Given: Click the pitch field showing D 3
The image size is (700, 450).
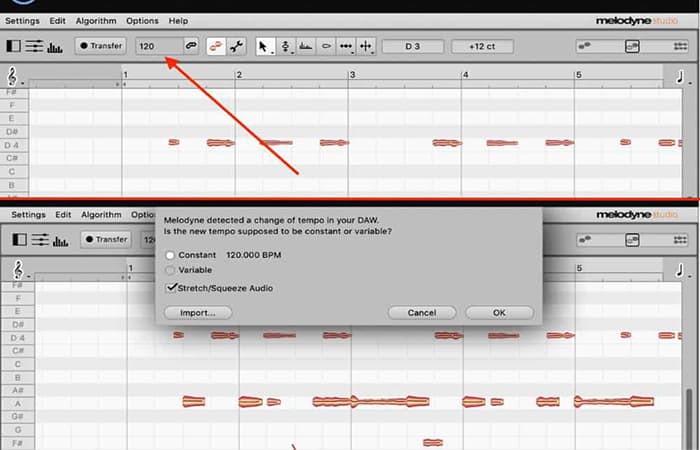Looking at the screenshot, I should click(412, 46).
